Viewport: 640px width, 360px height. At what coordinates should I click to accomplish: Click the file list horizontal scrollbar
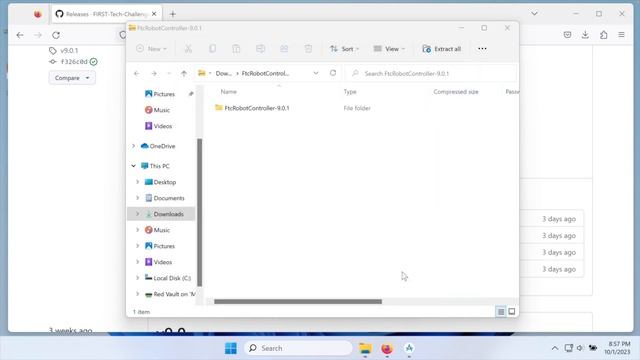tap(298, 302)
